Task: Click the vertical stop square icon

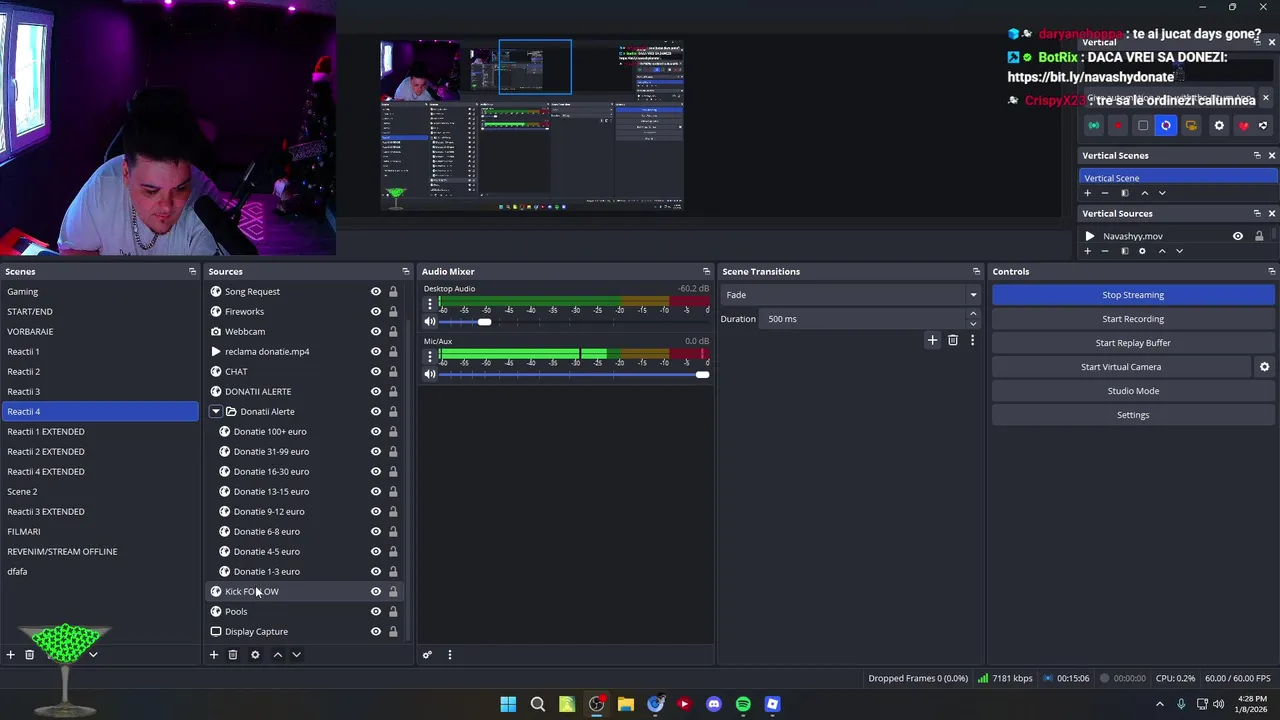Action: click(1143, 125)
